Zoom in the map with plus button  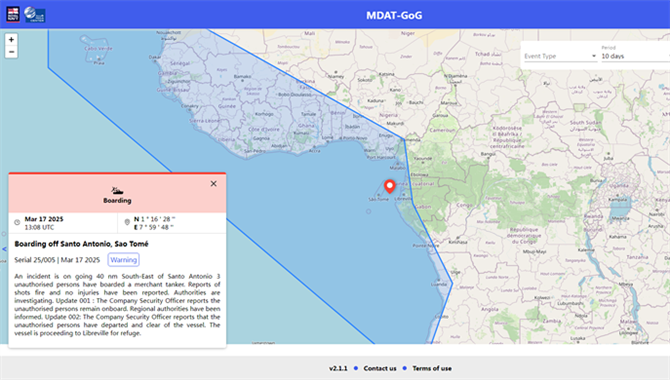pos(11,40)
